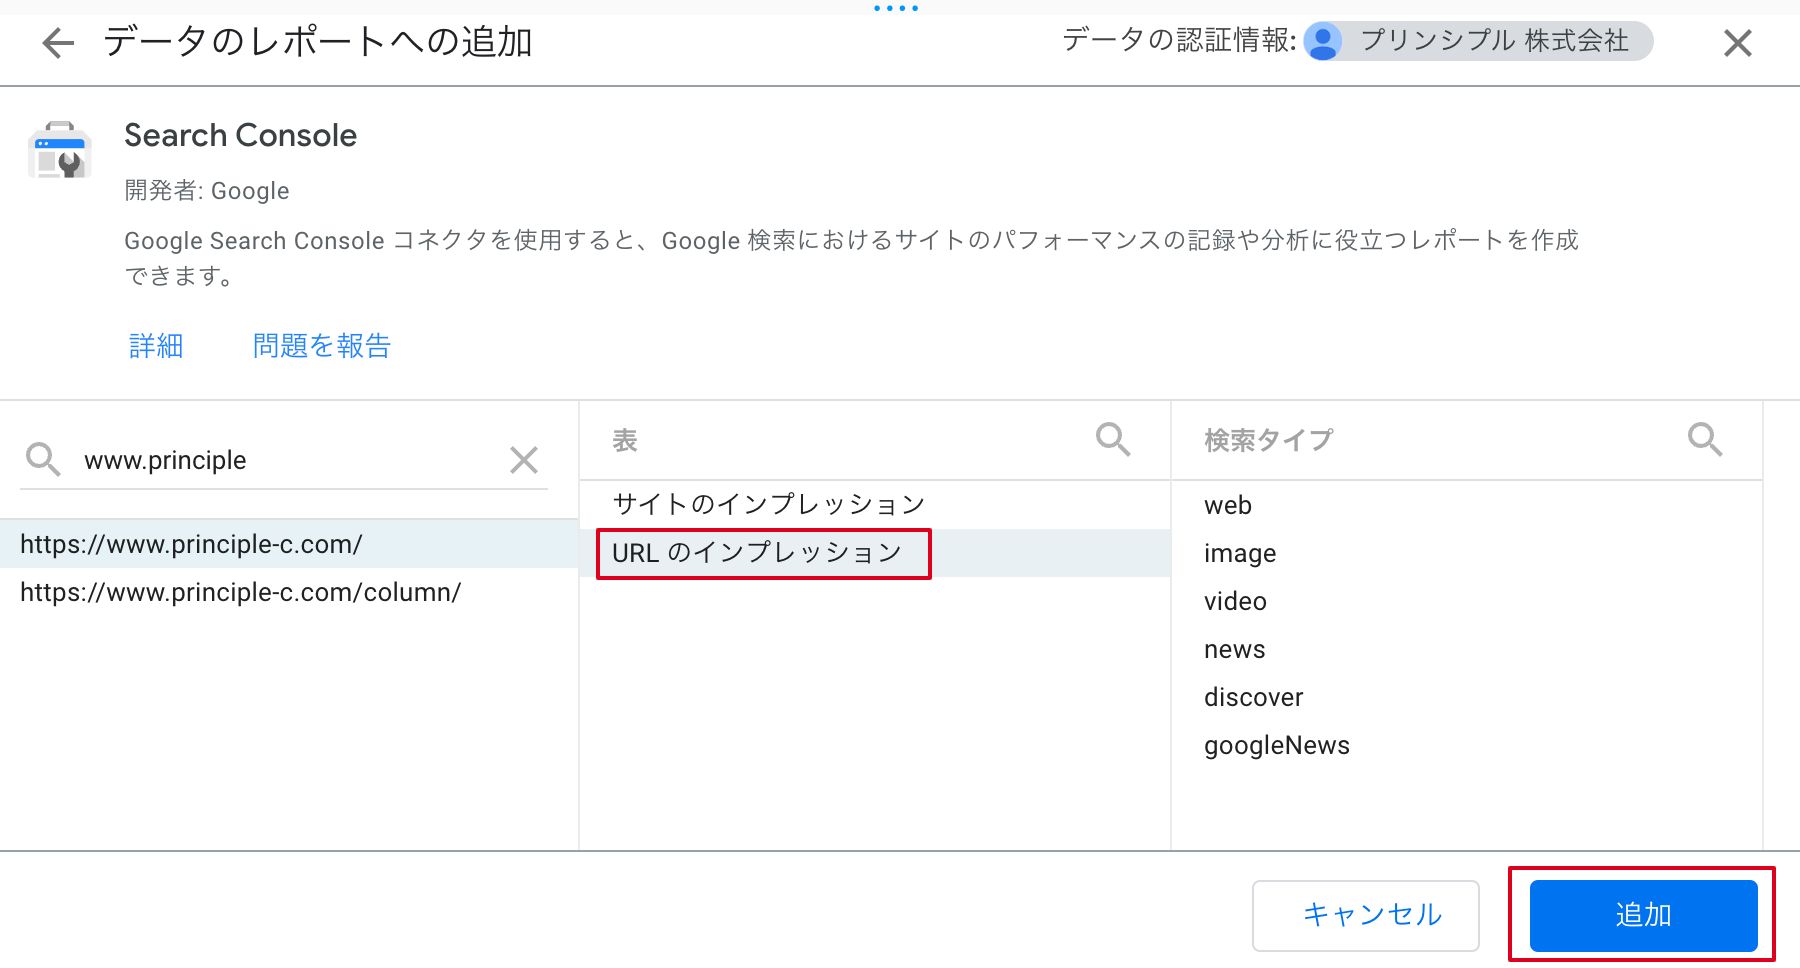Image resolution: width=1800 pixels, height=968 pixels.
Task: Select googleNews search type
Action: [x=1466, y=745]
